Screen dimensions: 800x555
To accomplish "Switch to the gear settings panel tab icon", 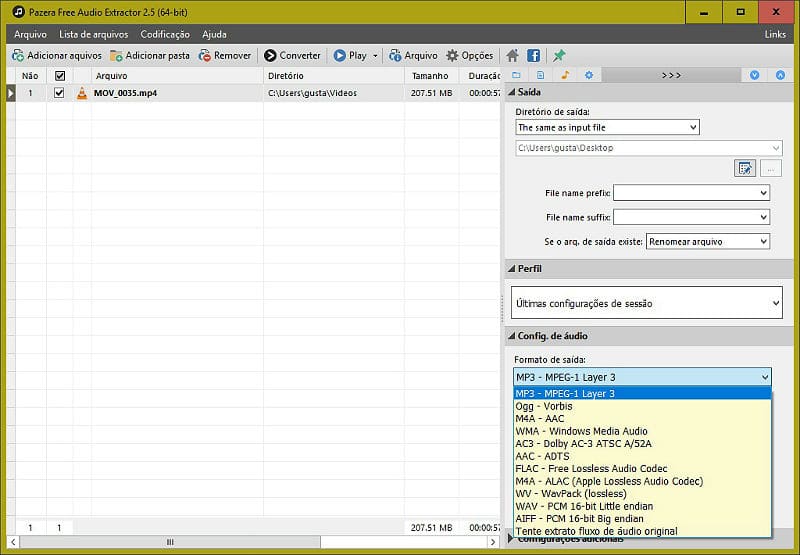I will [589, 75].
